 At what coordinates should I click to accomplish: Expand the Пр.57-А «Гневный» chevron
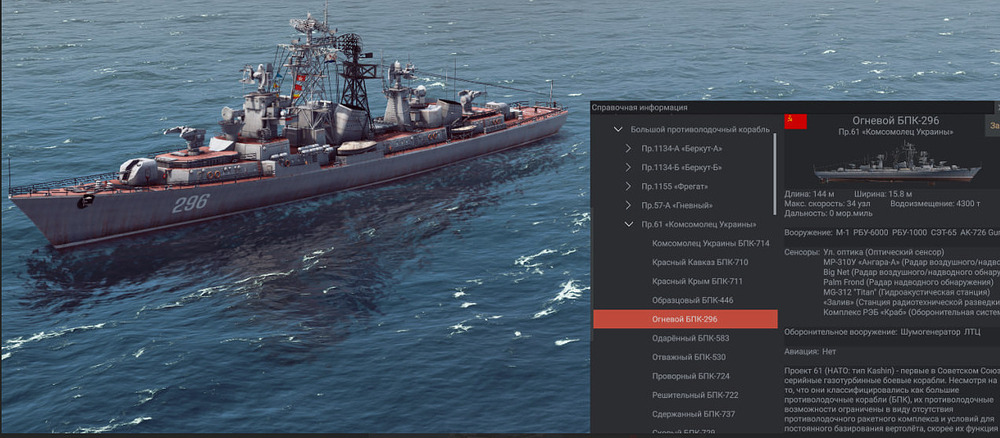(x=628, y=205)
